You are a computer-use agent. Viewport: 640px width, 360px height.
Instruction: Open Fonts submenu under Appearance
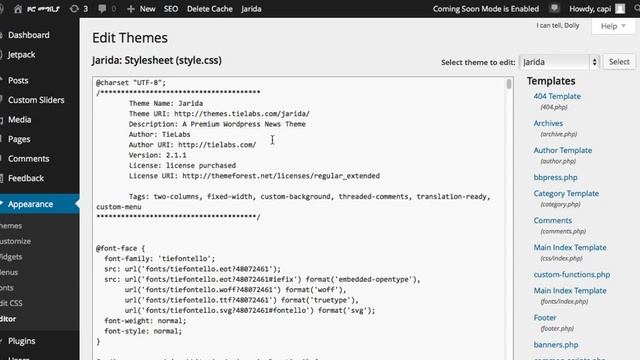tap(7, 288)
